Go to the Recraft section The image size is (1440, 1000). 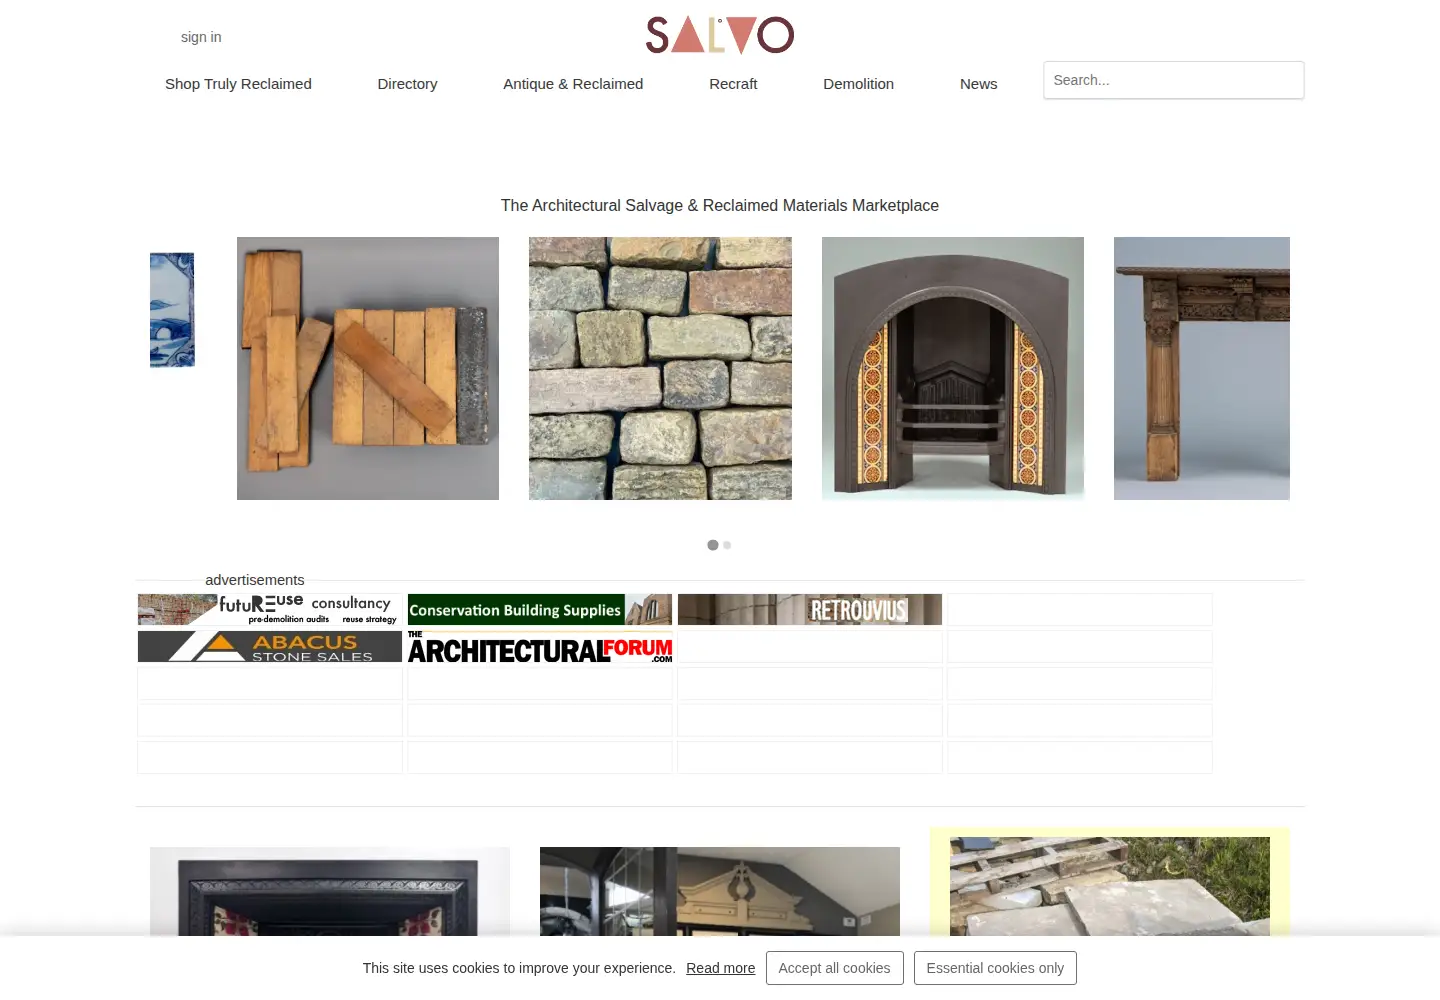pos(733,84)
